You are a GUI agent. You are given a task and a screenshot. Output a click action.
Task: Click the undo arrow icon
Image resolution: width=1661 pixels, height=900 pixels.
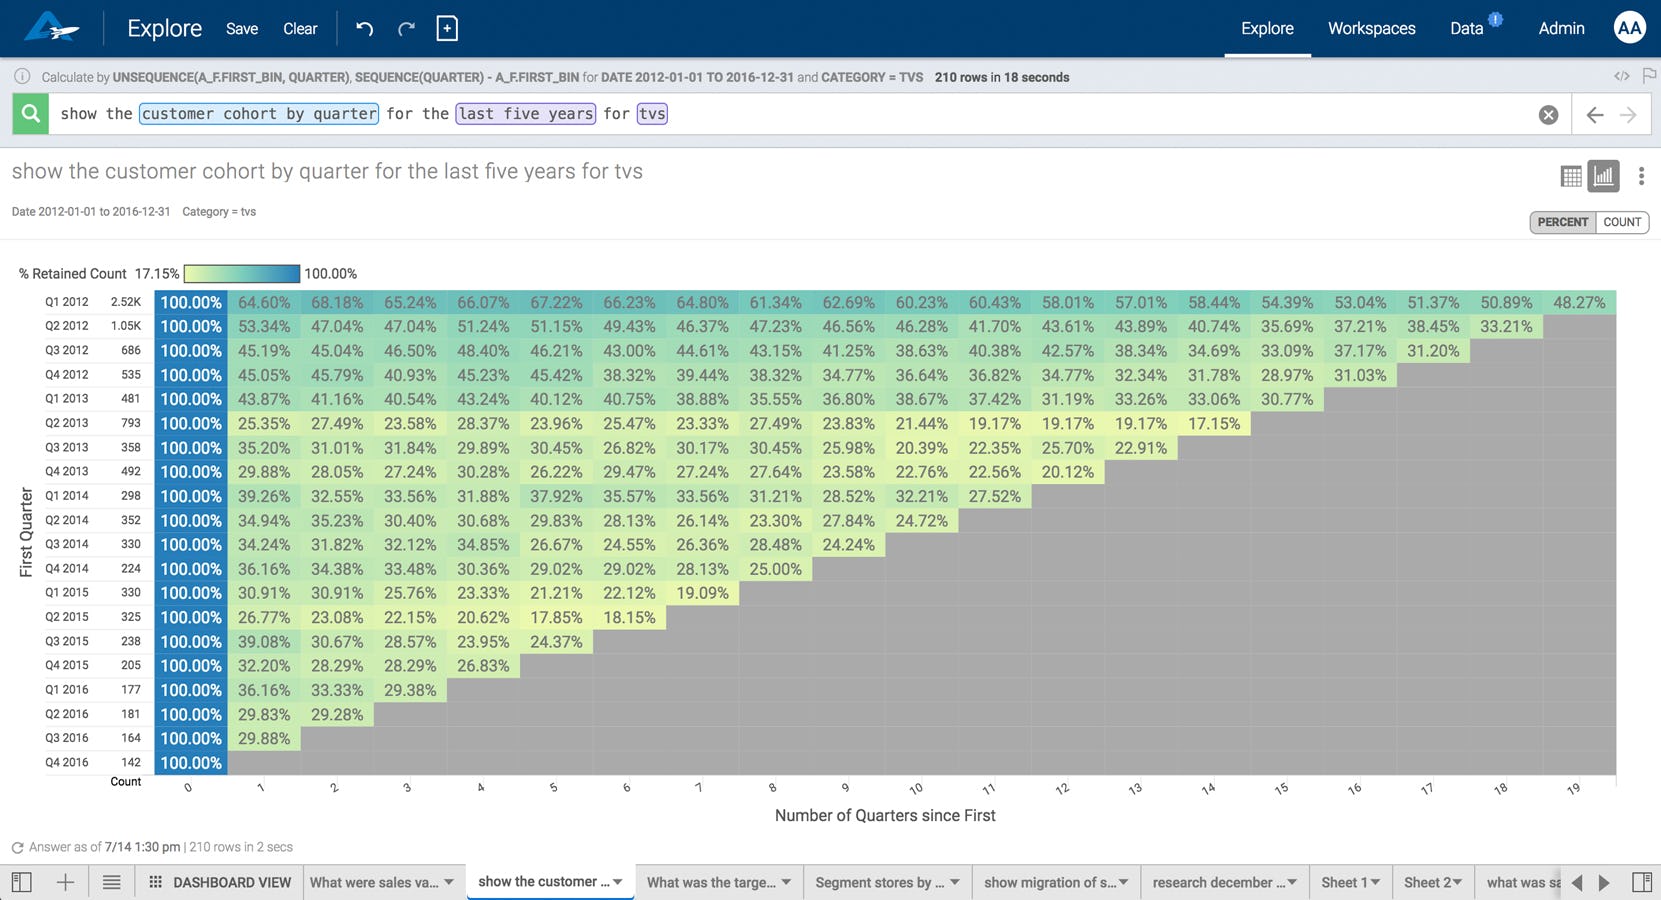click(x=365, y=29)
